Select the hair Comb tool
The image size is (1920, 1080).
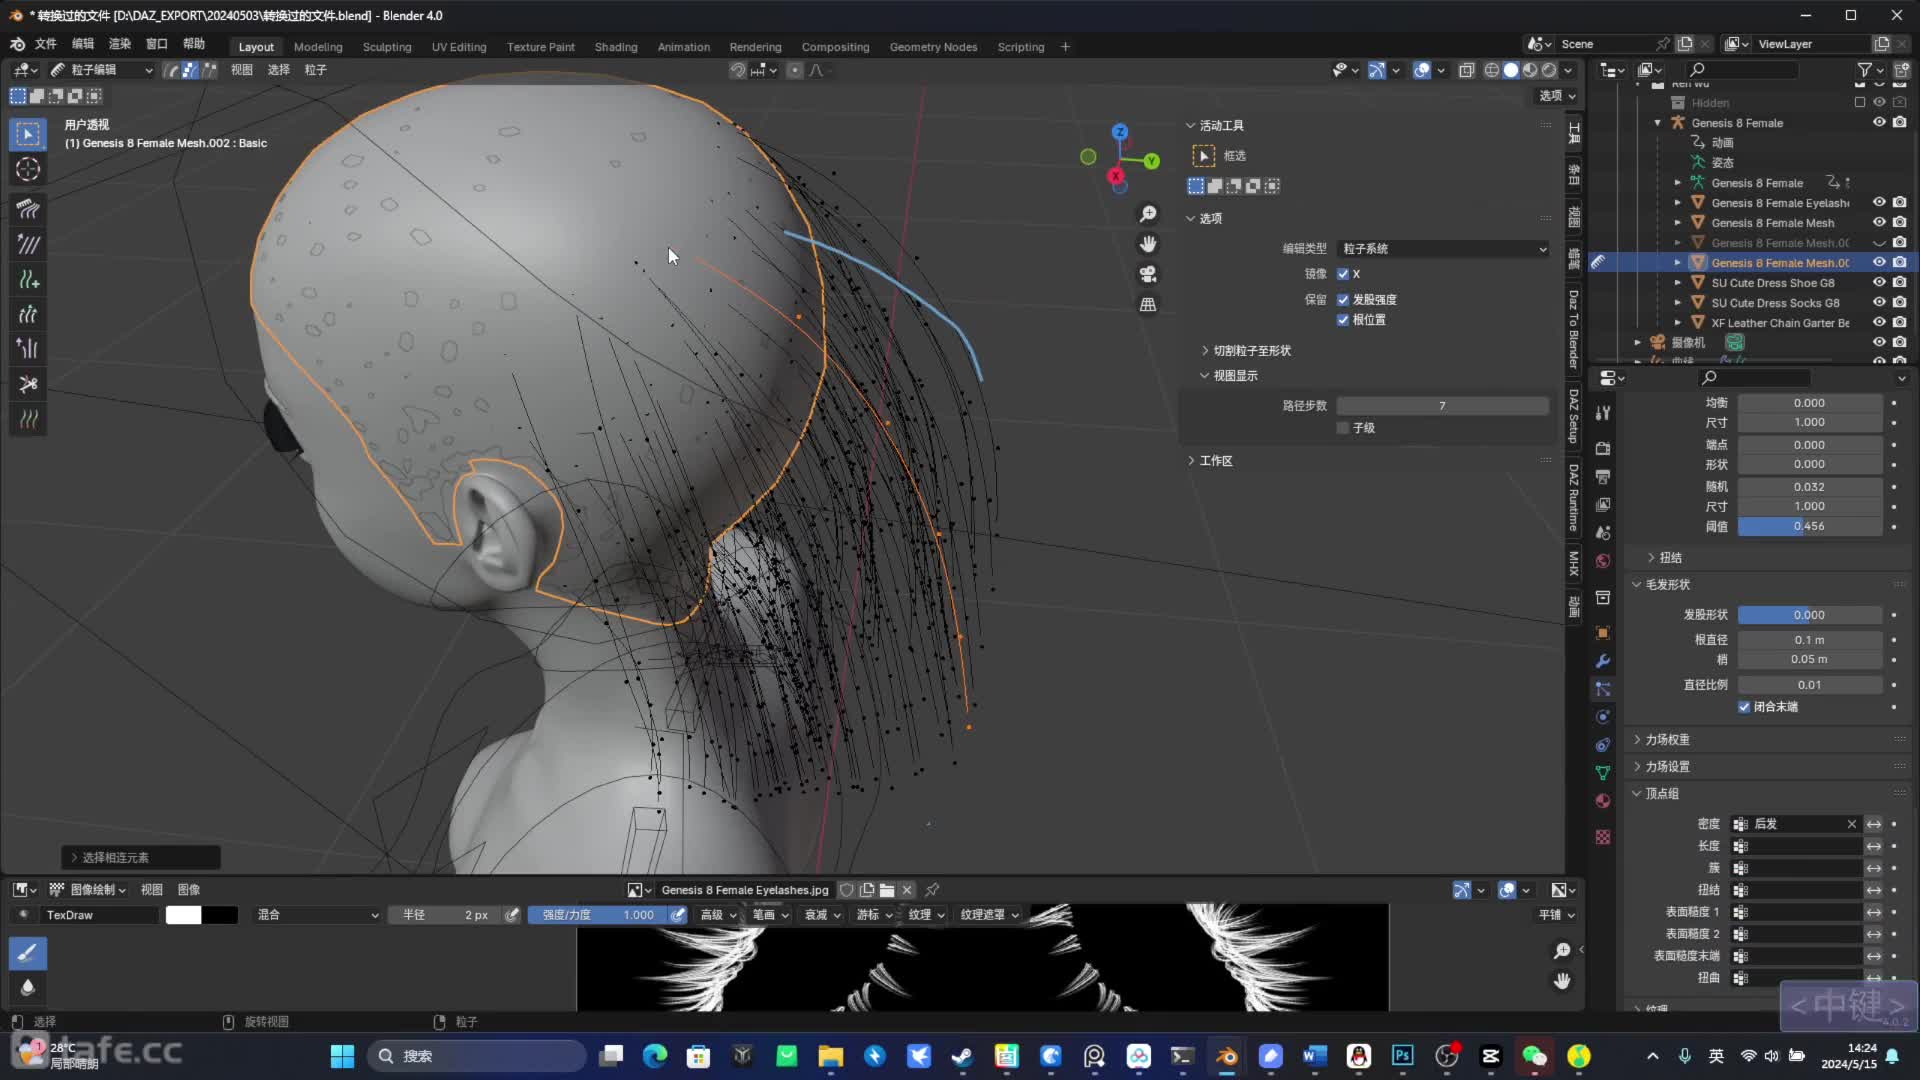coord(28,209)
